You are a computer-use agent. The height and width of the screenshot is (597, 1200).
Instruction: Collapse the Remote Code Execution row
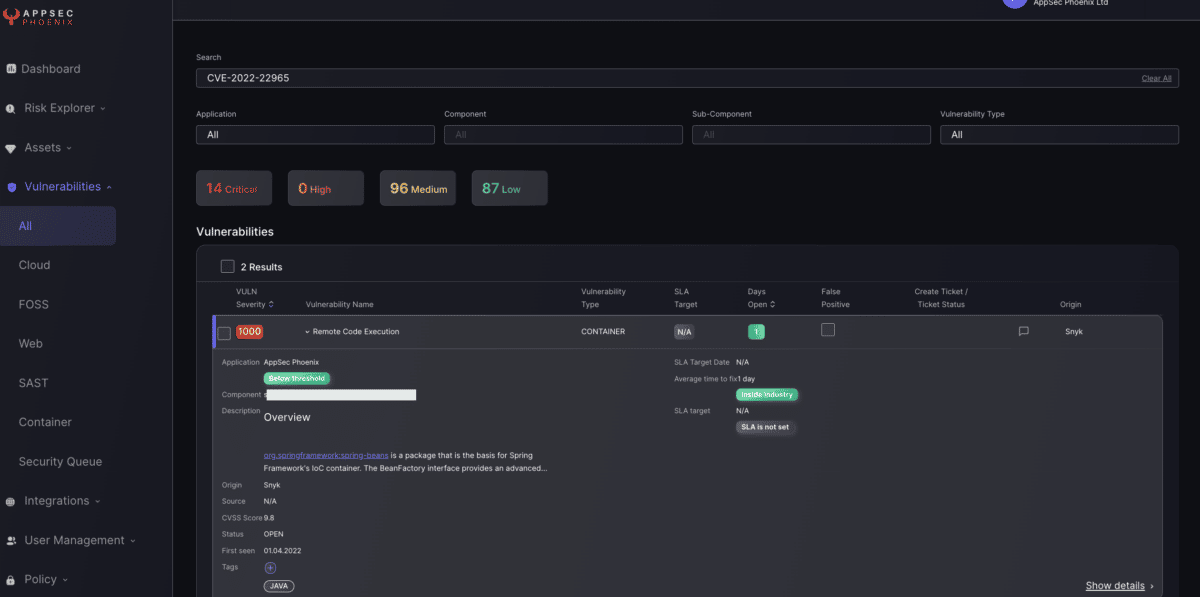point(308,332)
